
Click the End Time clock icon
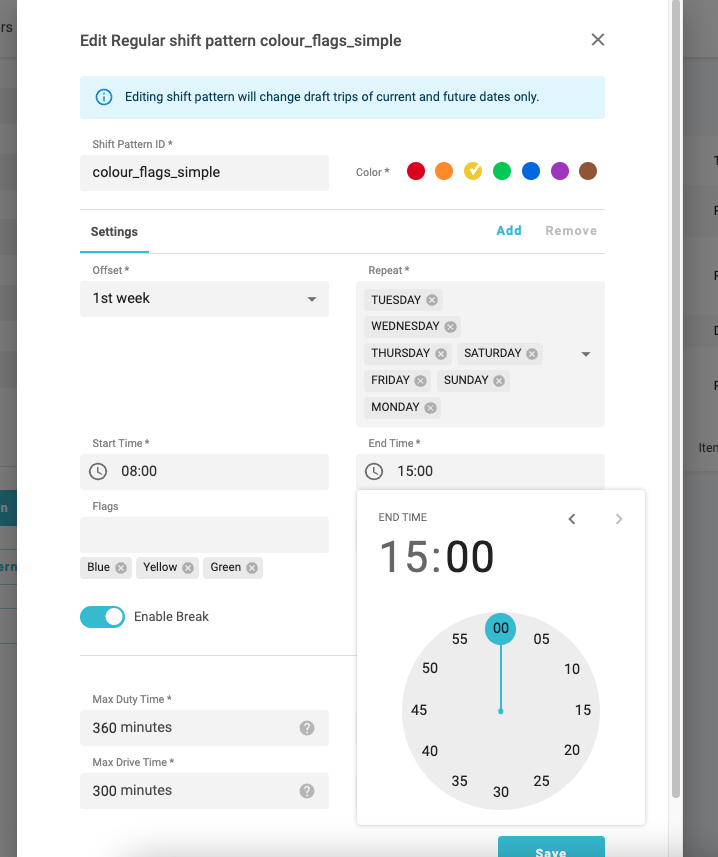[374, 471]
